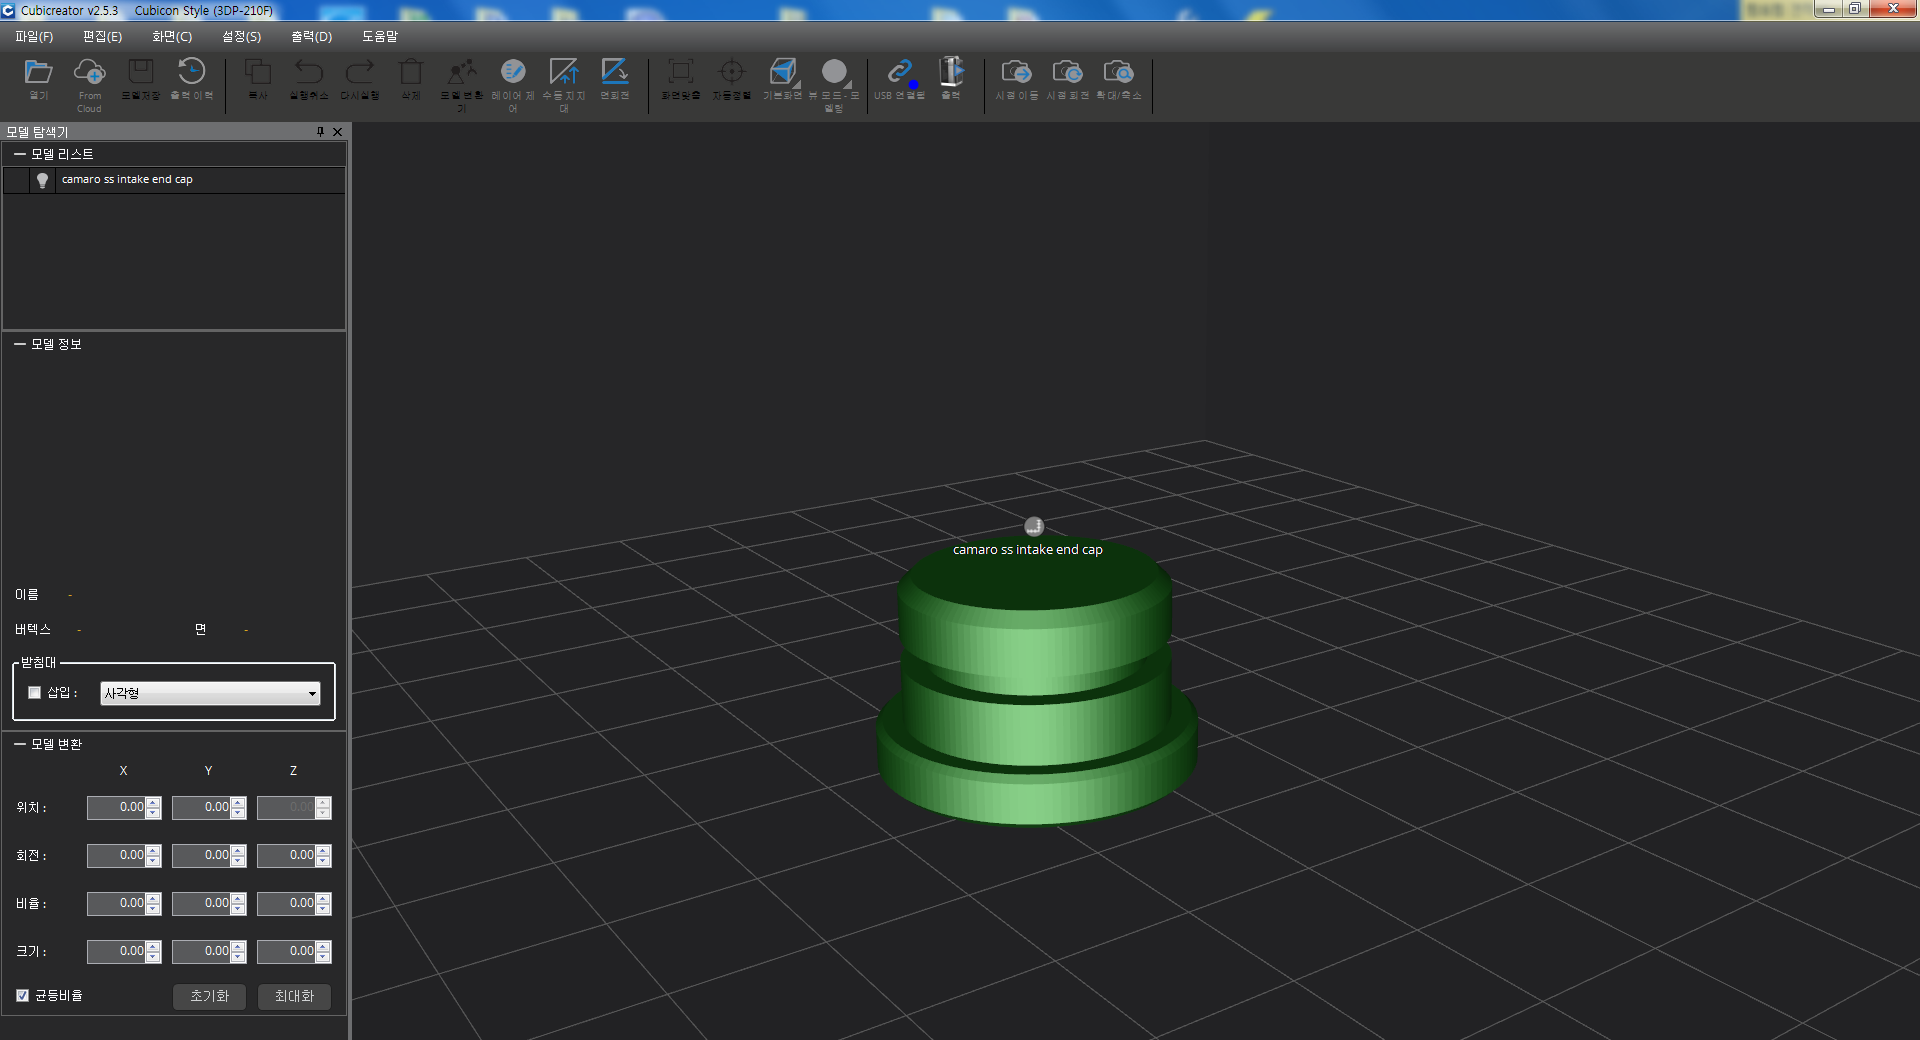Click camaro ss intake end cap viewport label
1920x1040 pixels.
pos(1027,550)
